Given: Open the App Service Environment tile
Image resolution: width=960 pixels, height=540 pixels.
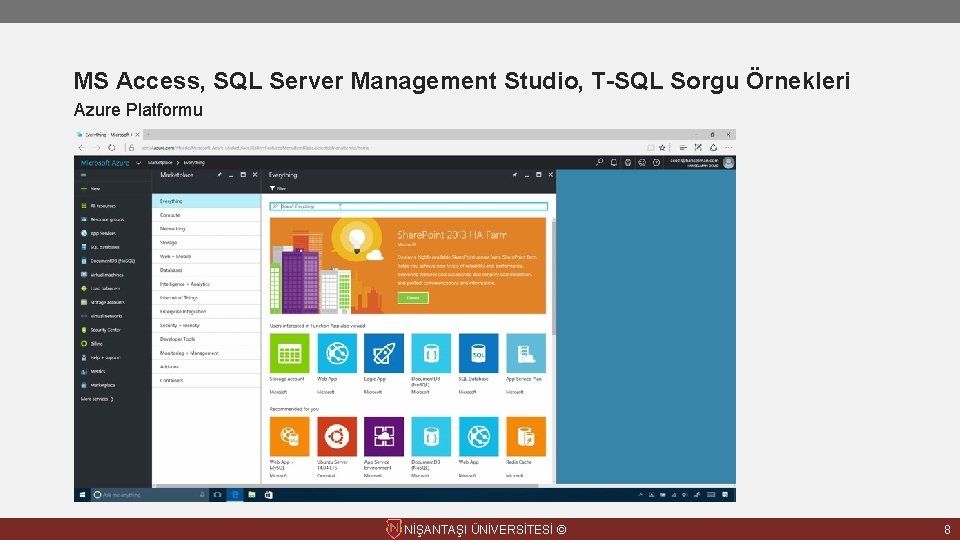Looking at the screenshot, I should [x=384, y=437].
